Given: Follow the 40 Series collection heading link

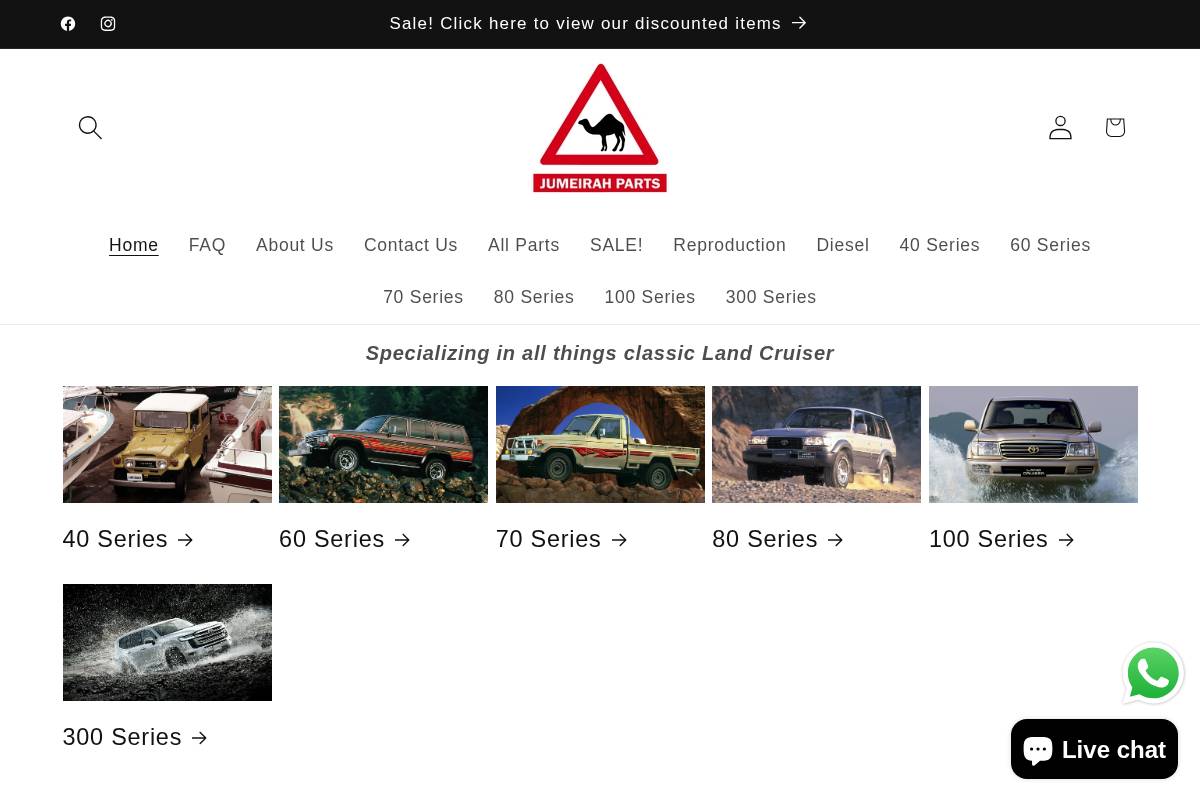Looking at the screenshot, I should click(x=130, y=539).
